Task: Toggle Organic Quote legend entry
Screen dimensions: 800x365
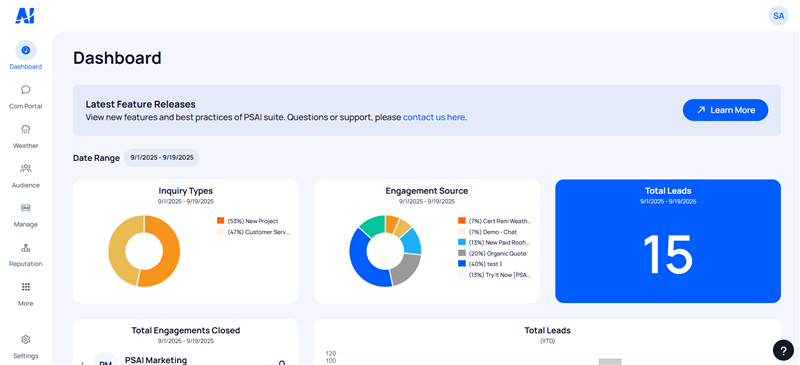Action: [492, 253]
